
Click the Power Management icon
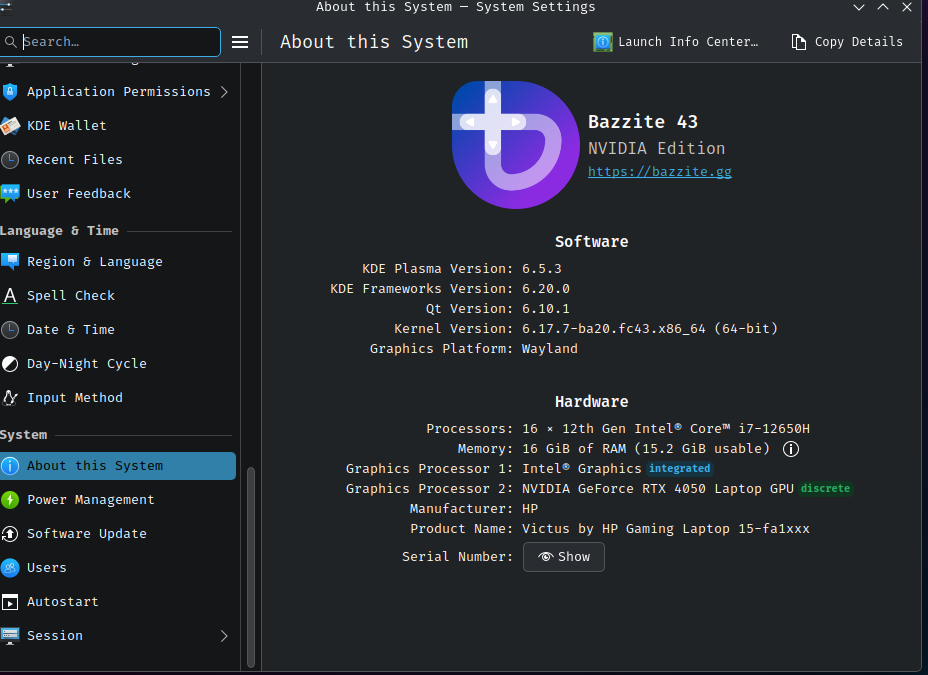tap(10, 500)
